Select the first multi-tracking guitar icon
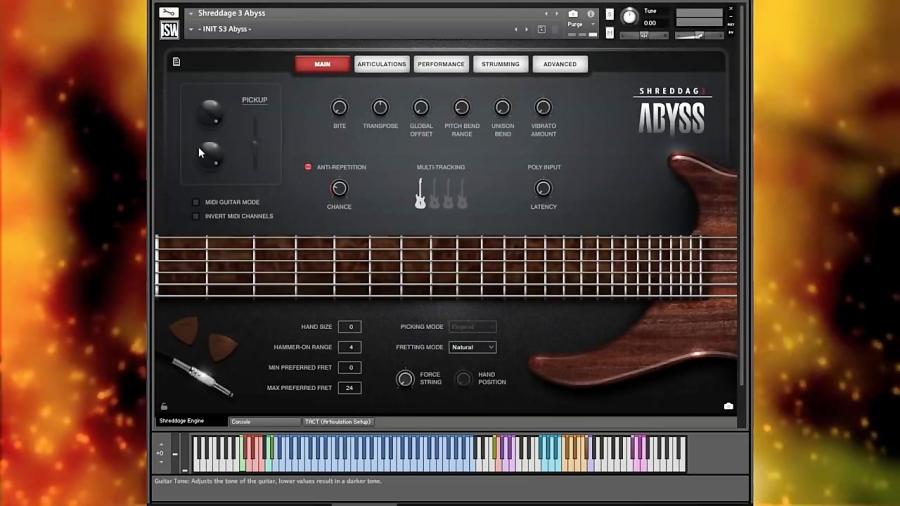The image size is (900, 506). point(420,193)
